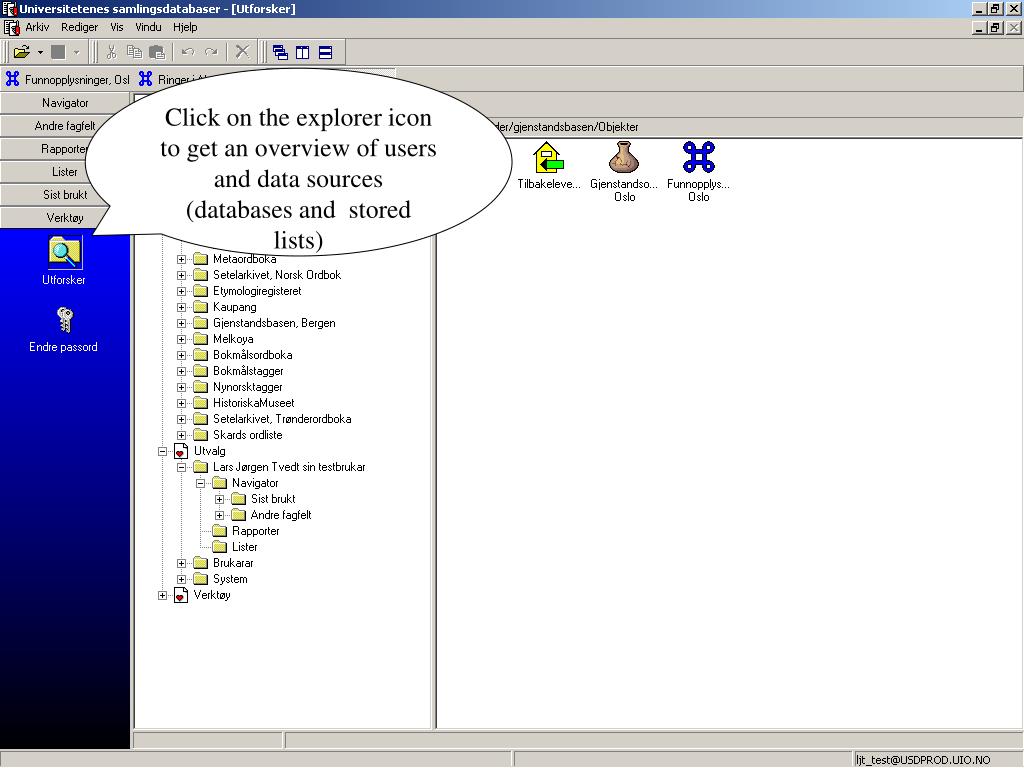Collapse the Navigator tree folder
This screenshot has height=768, width=1024.
tap(200, 483)
